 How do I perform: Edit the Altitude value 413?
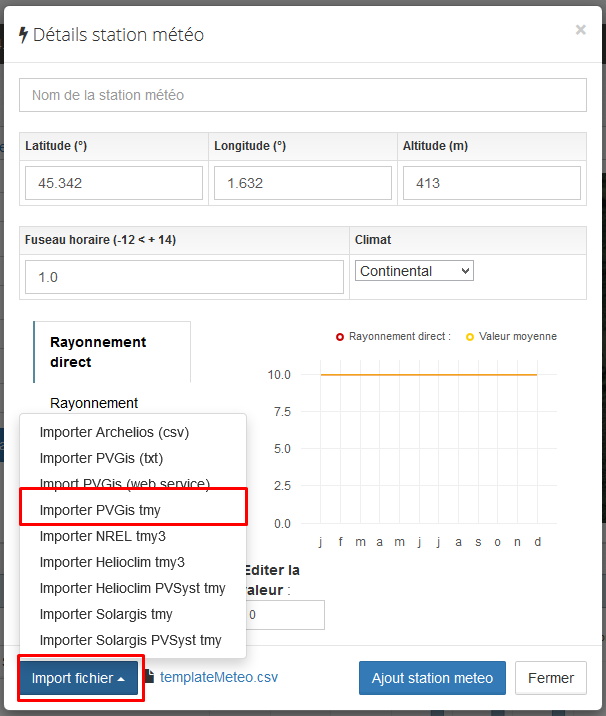pyautogui.click(x=492, y=183)
